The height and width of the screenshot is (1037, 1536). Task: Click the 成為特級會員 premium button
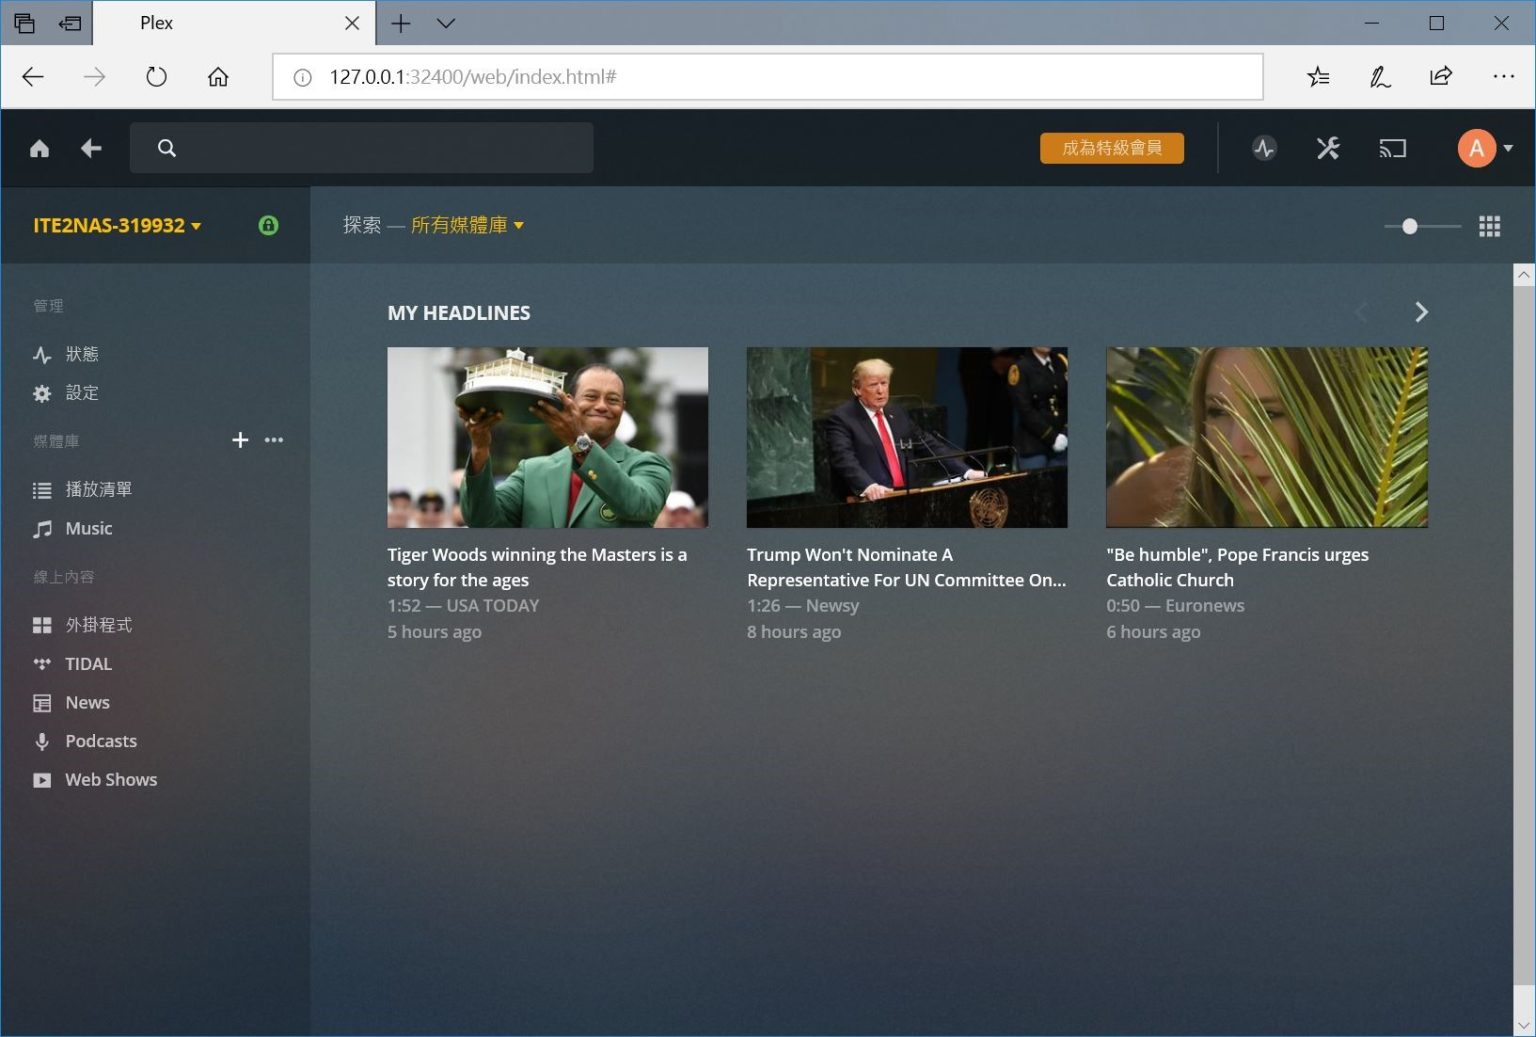[x=1111, y=149]
